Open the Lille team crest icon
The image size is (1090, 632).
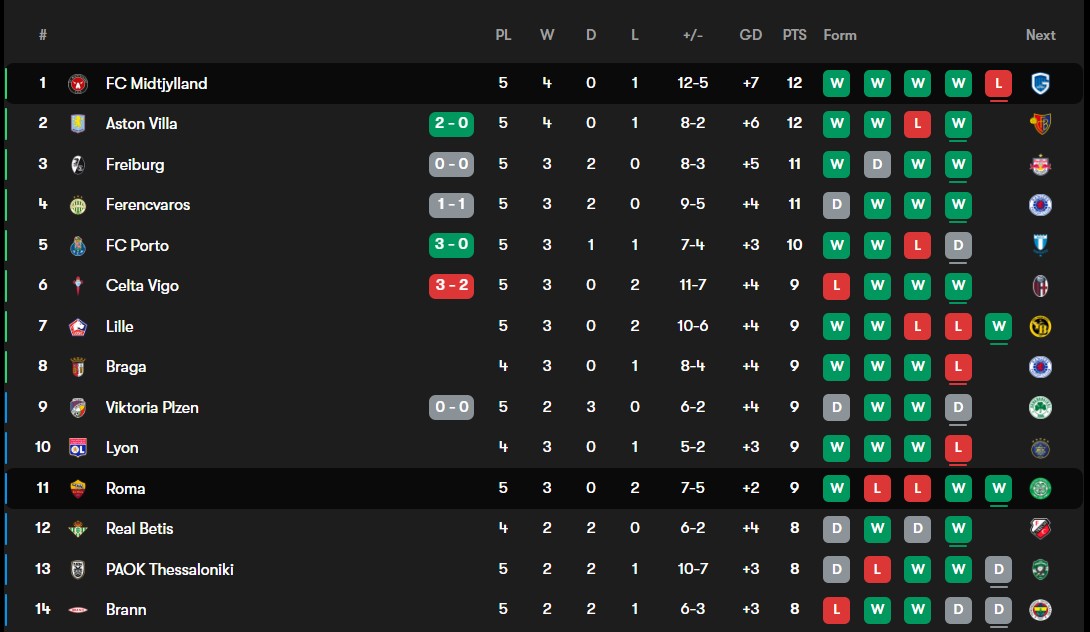[78, 327]
